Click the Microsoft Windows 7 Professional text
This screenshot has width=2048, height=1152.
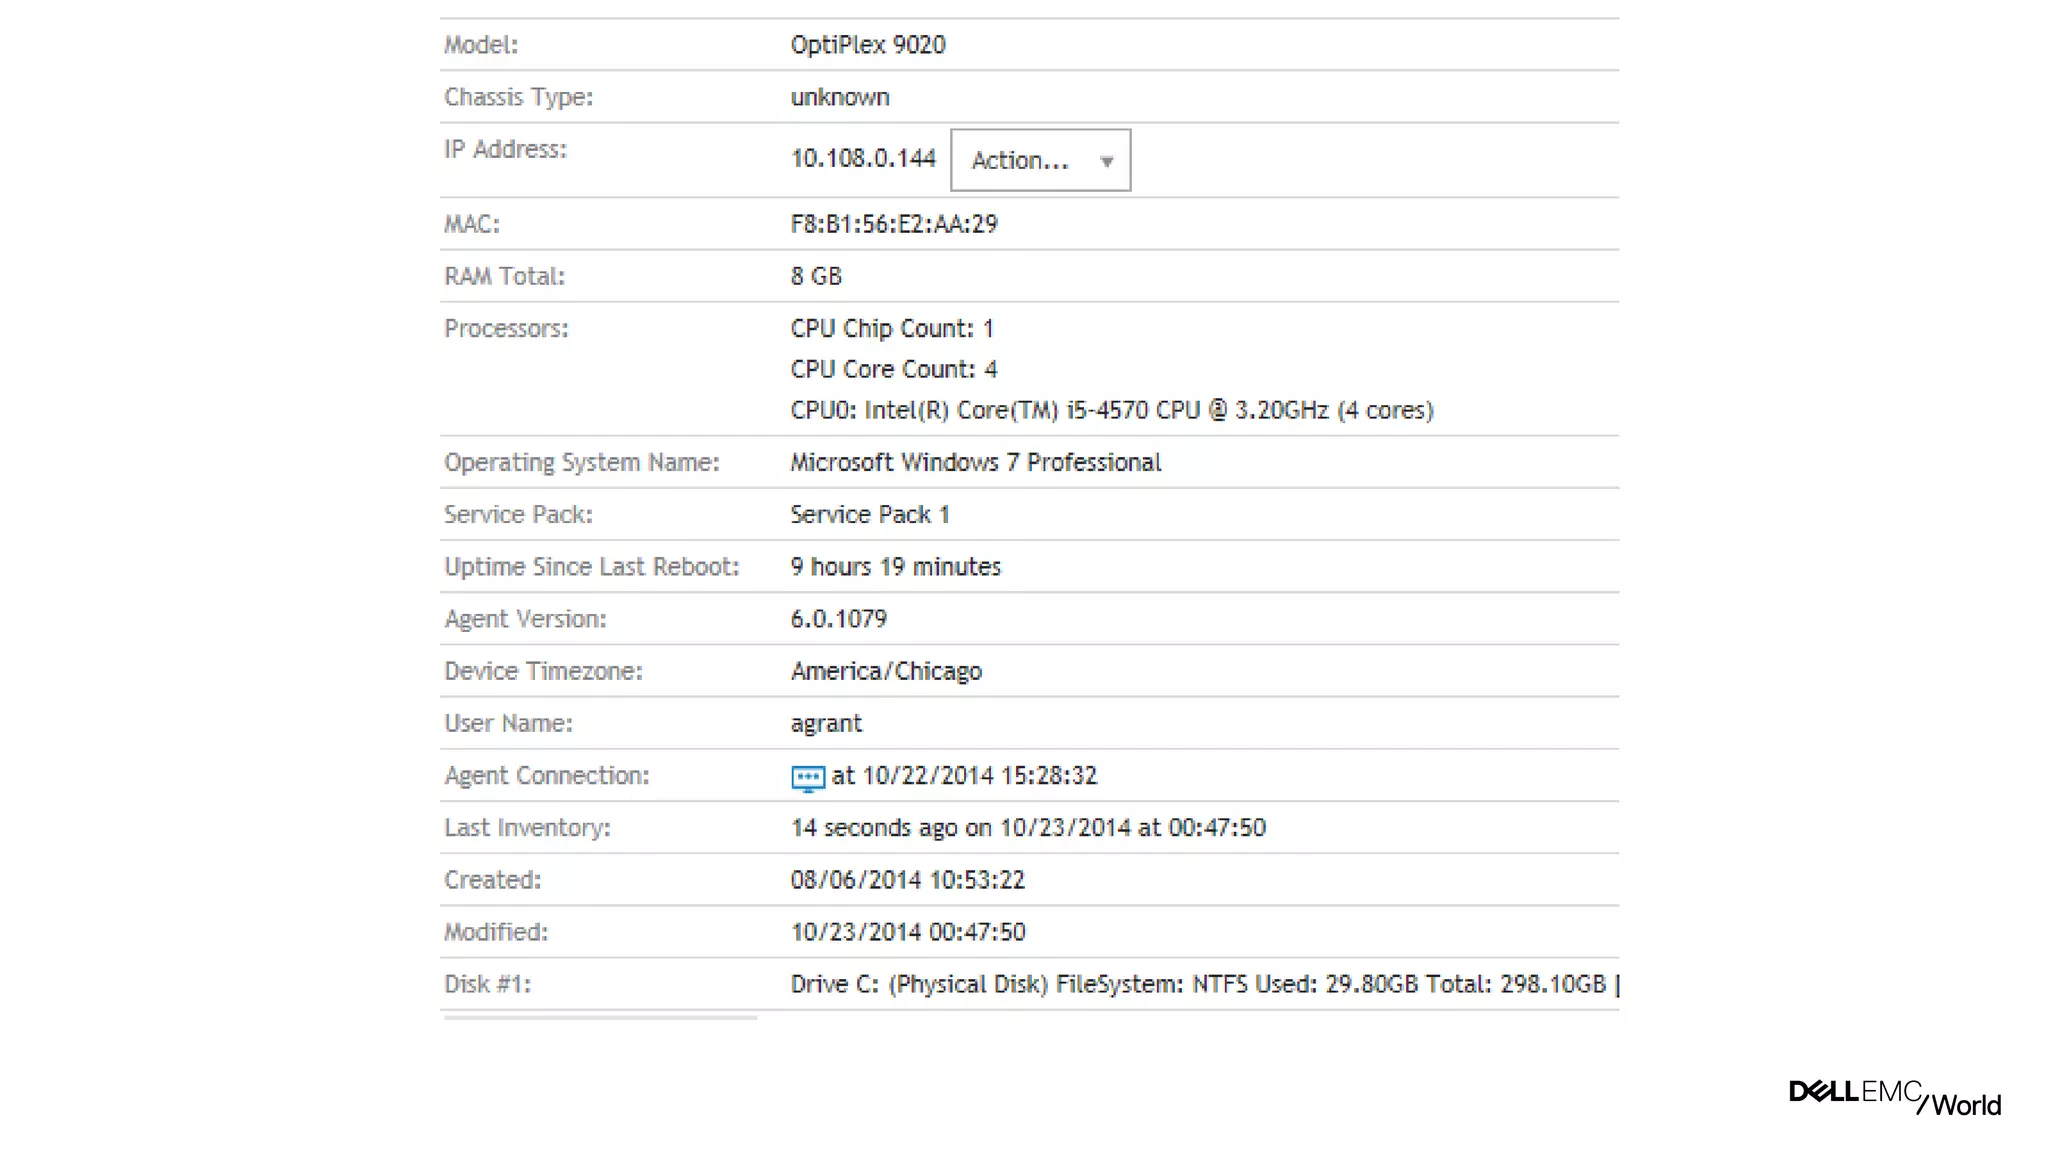click(x=975, y=462)
